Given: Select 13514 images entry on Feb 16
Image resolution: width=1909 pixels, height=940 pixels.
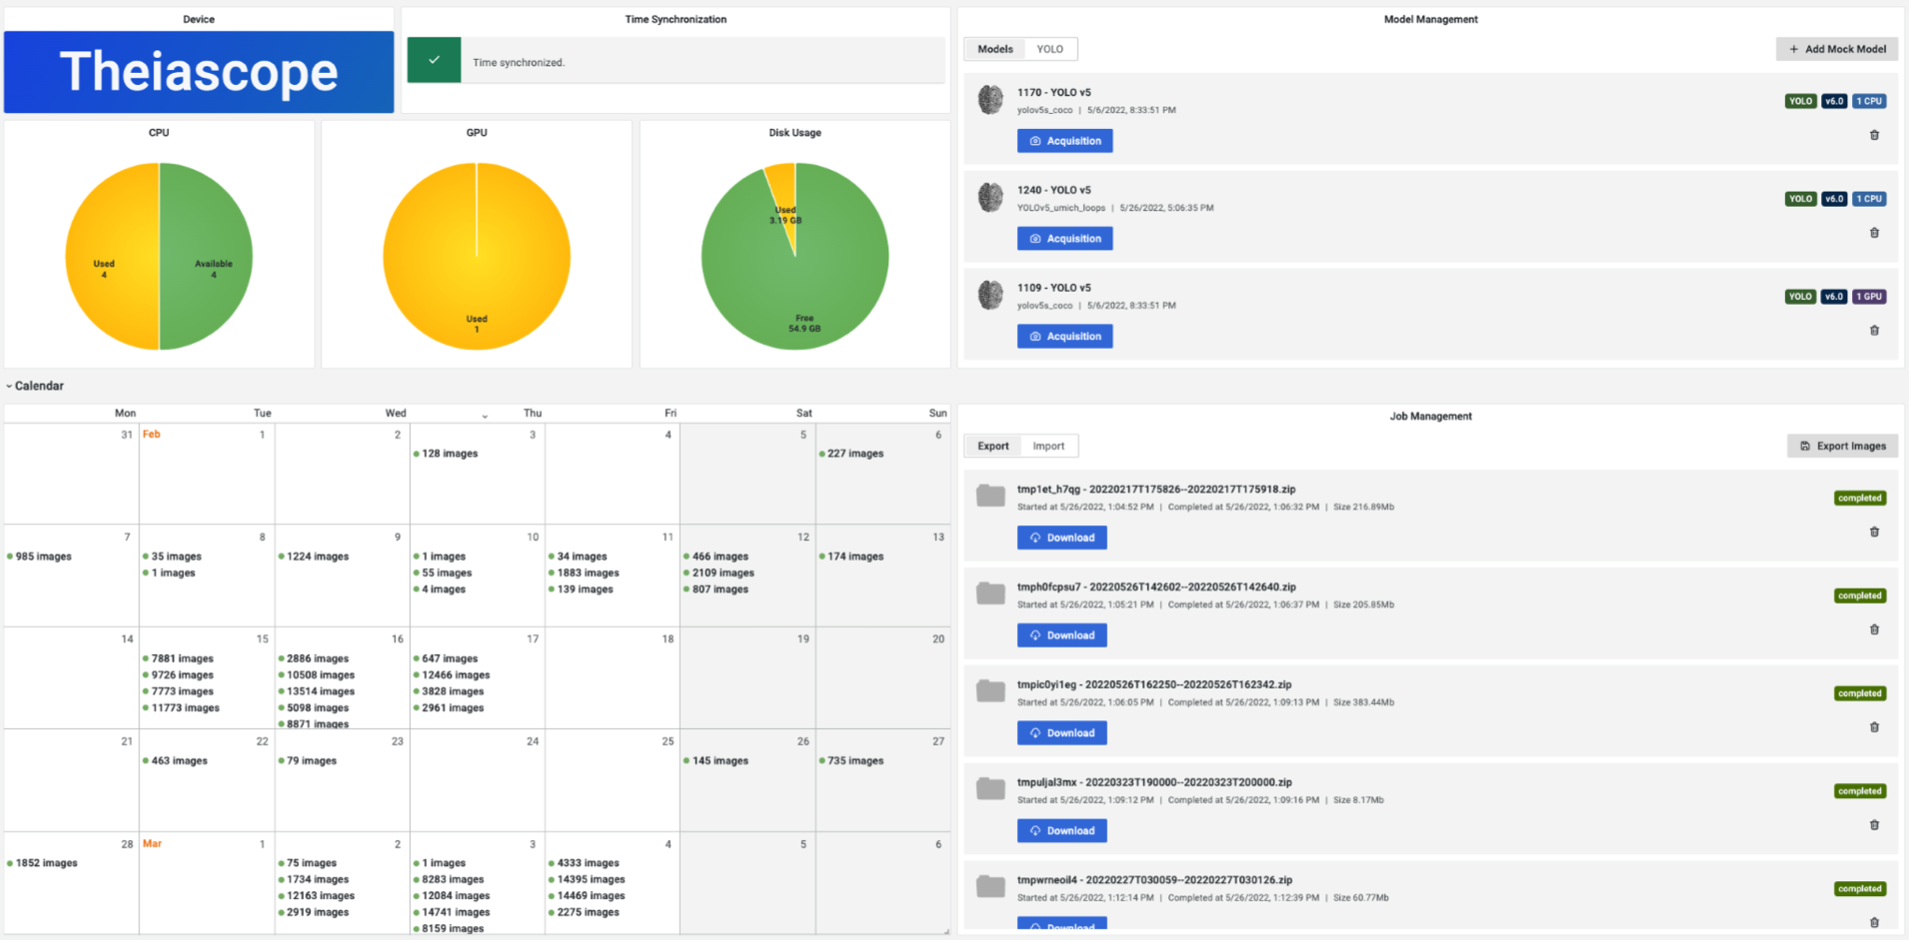Looking at the screenshot, I should tap(315, 692).
